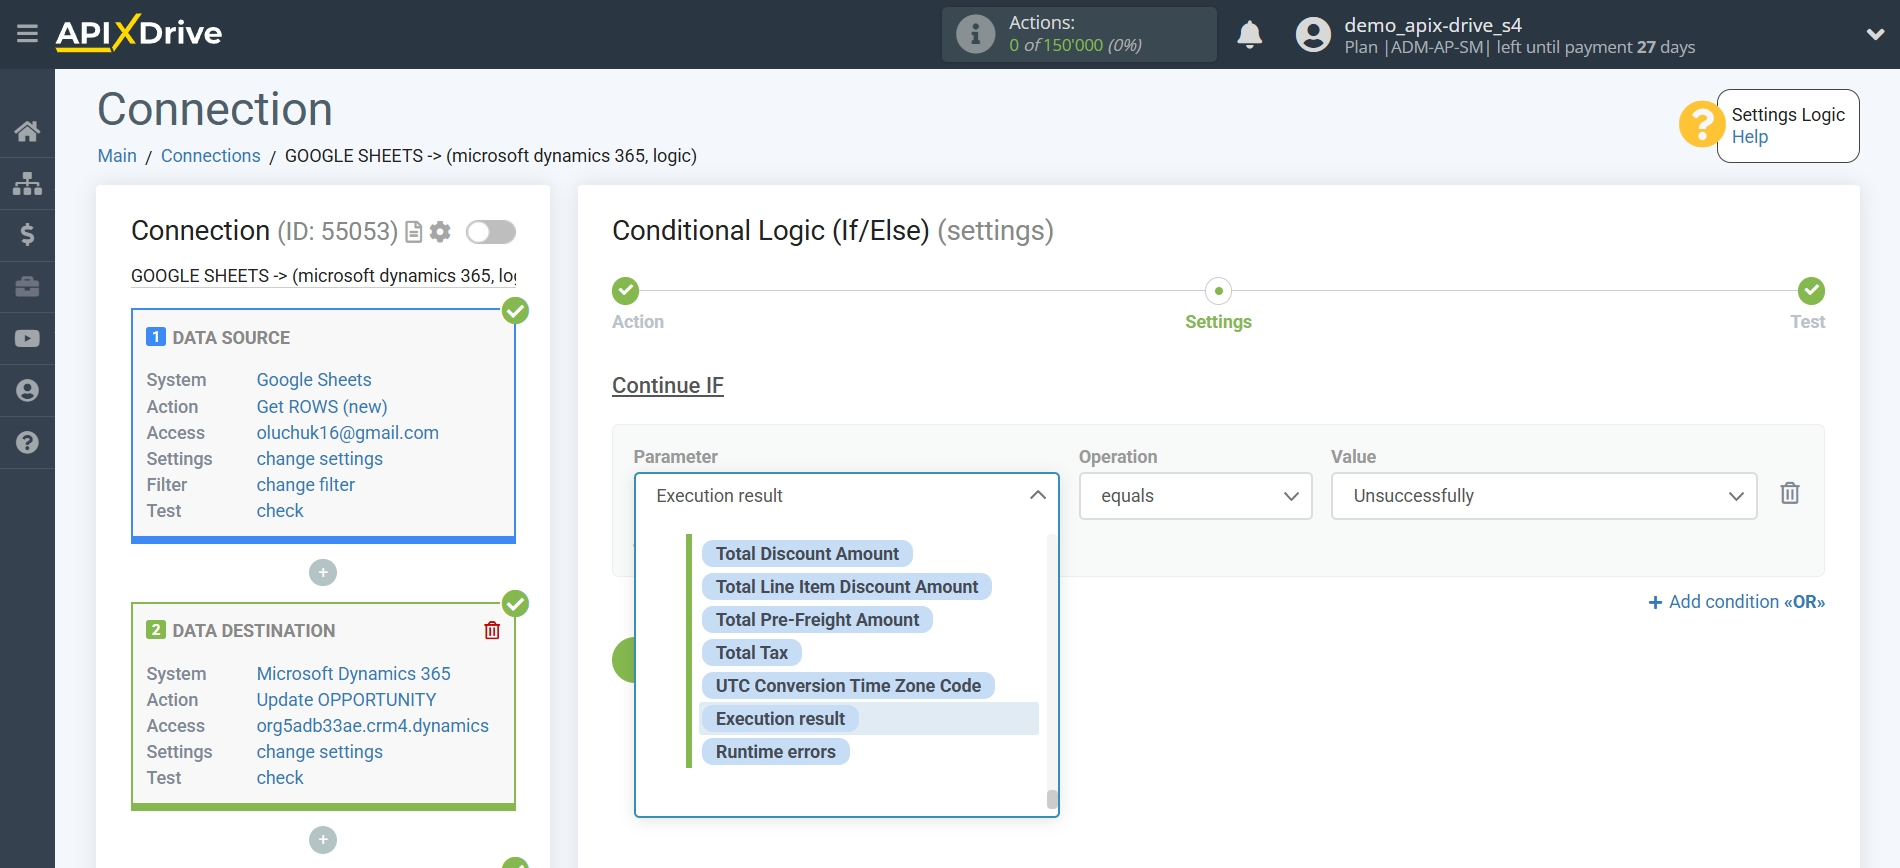
Task: Open Google Sheets system link
Action: coord(314,380)
